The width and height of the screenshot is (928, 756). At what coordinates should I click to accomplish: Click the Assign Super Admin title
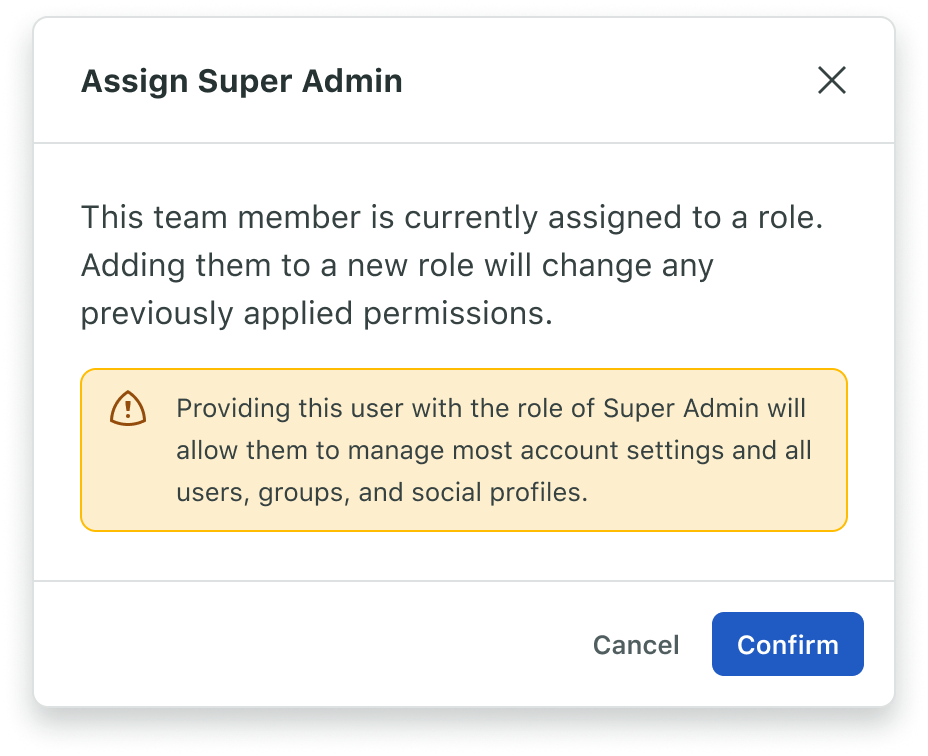pyautogui.click(x=241, y=81)
